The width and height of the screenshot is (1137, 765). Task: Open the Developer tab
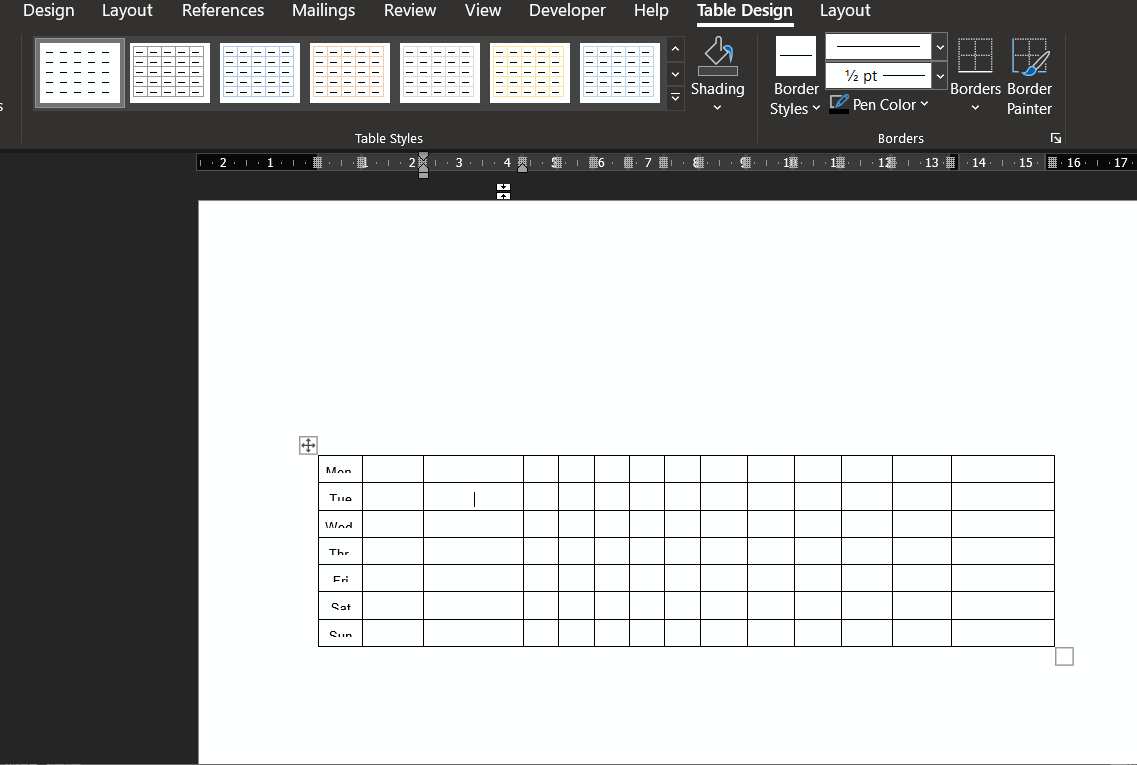pyautogui.click(x=567, y=11)
